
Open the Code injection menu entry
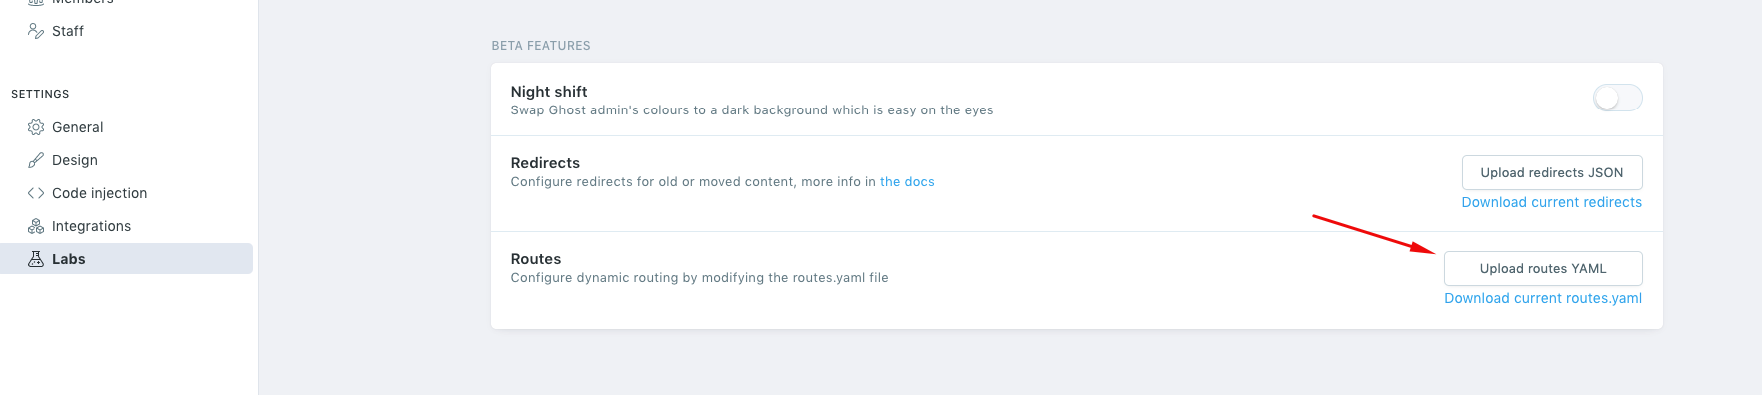click(x=100, y=193)
